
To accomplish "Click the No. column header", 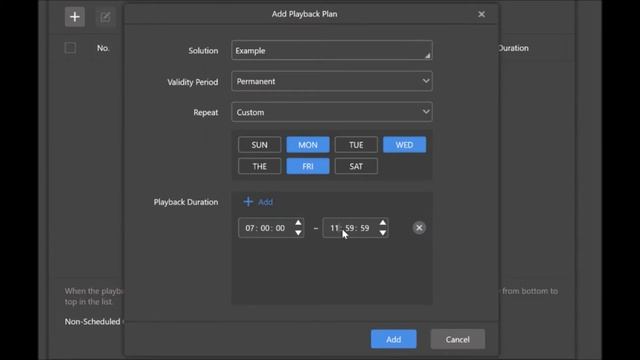I will pos(103,48).
